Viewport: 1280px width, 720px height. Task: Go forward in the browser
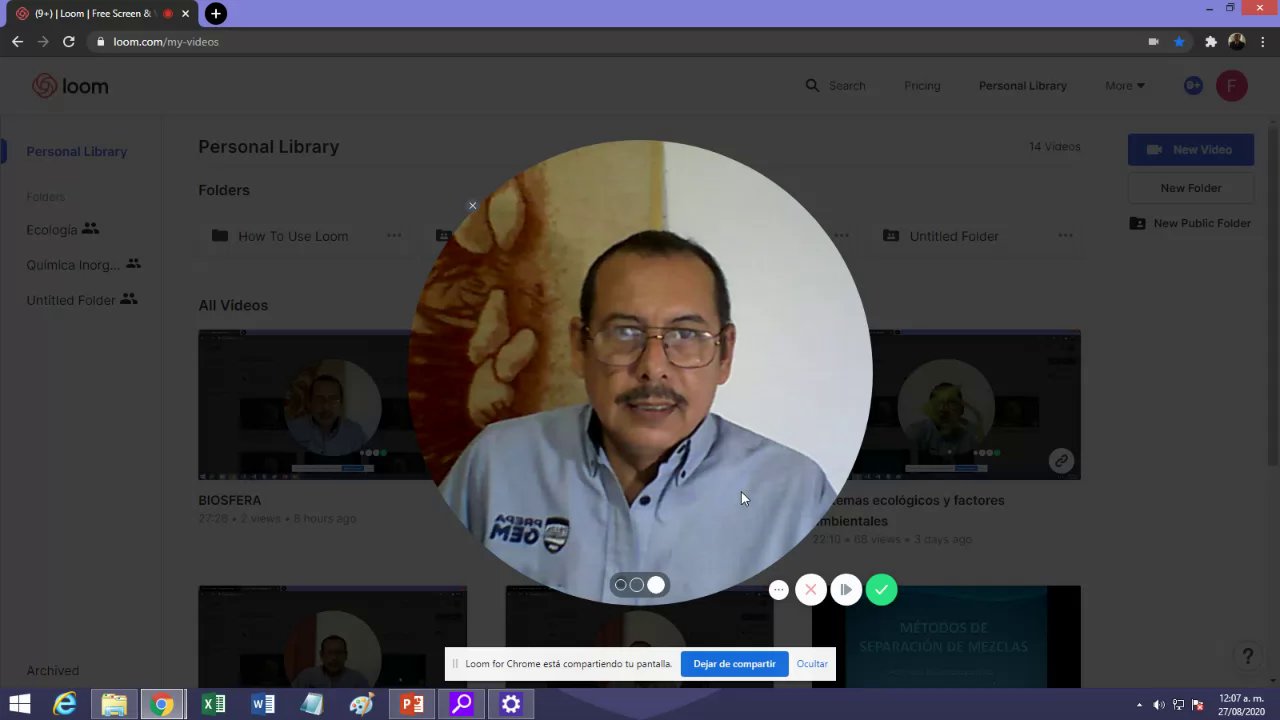pyautogui.click(x=43, y=42)
